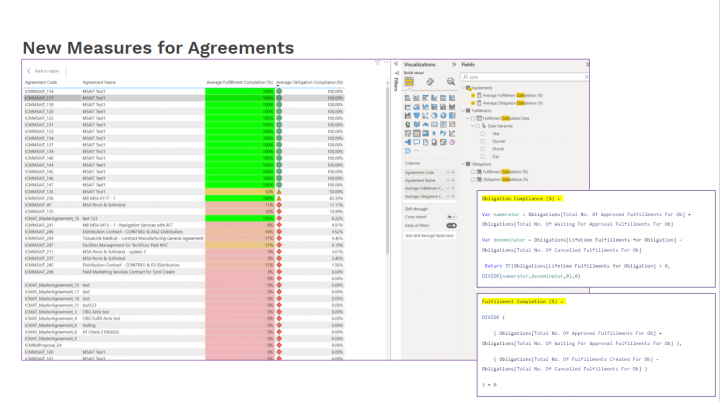The height and width of the screenshot is (401, 720).
Task: Sort by Agreement Code column header
Action: (x=41, y=82)
